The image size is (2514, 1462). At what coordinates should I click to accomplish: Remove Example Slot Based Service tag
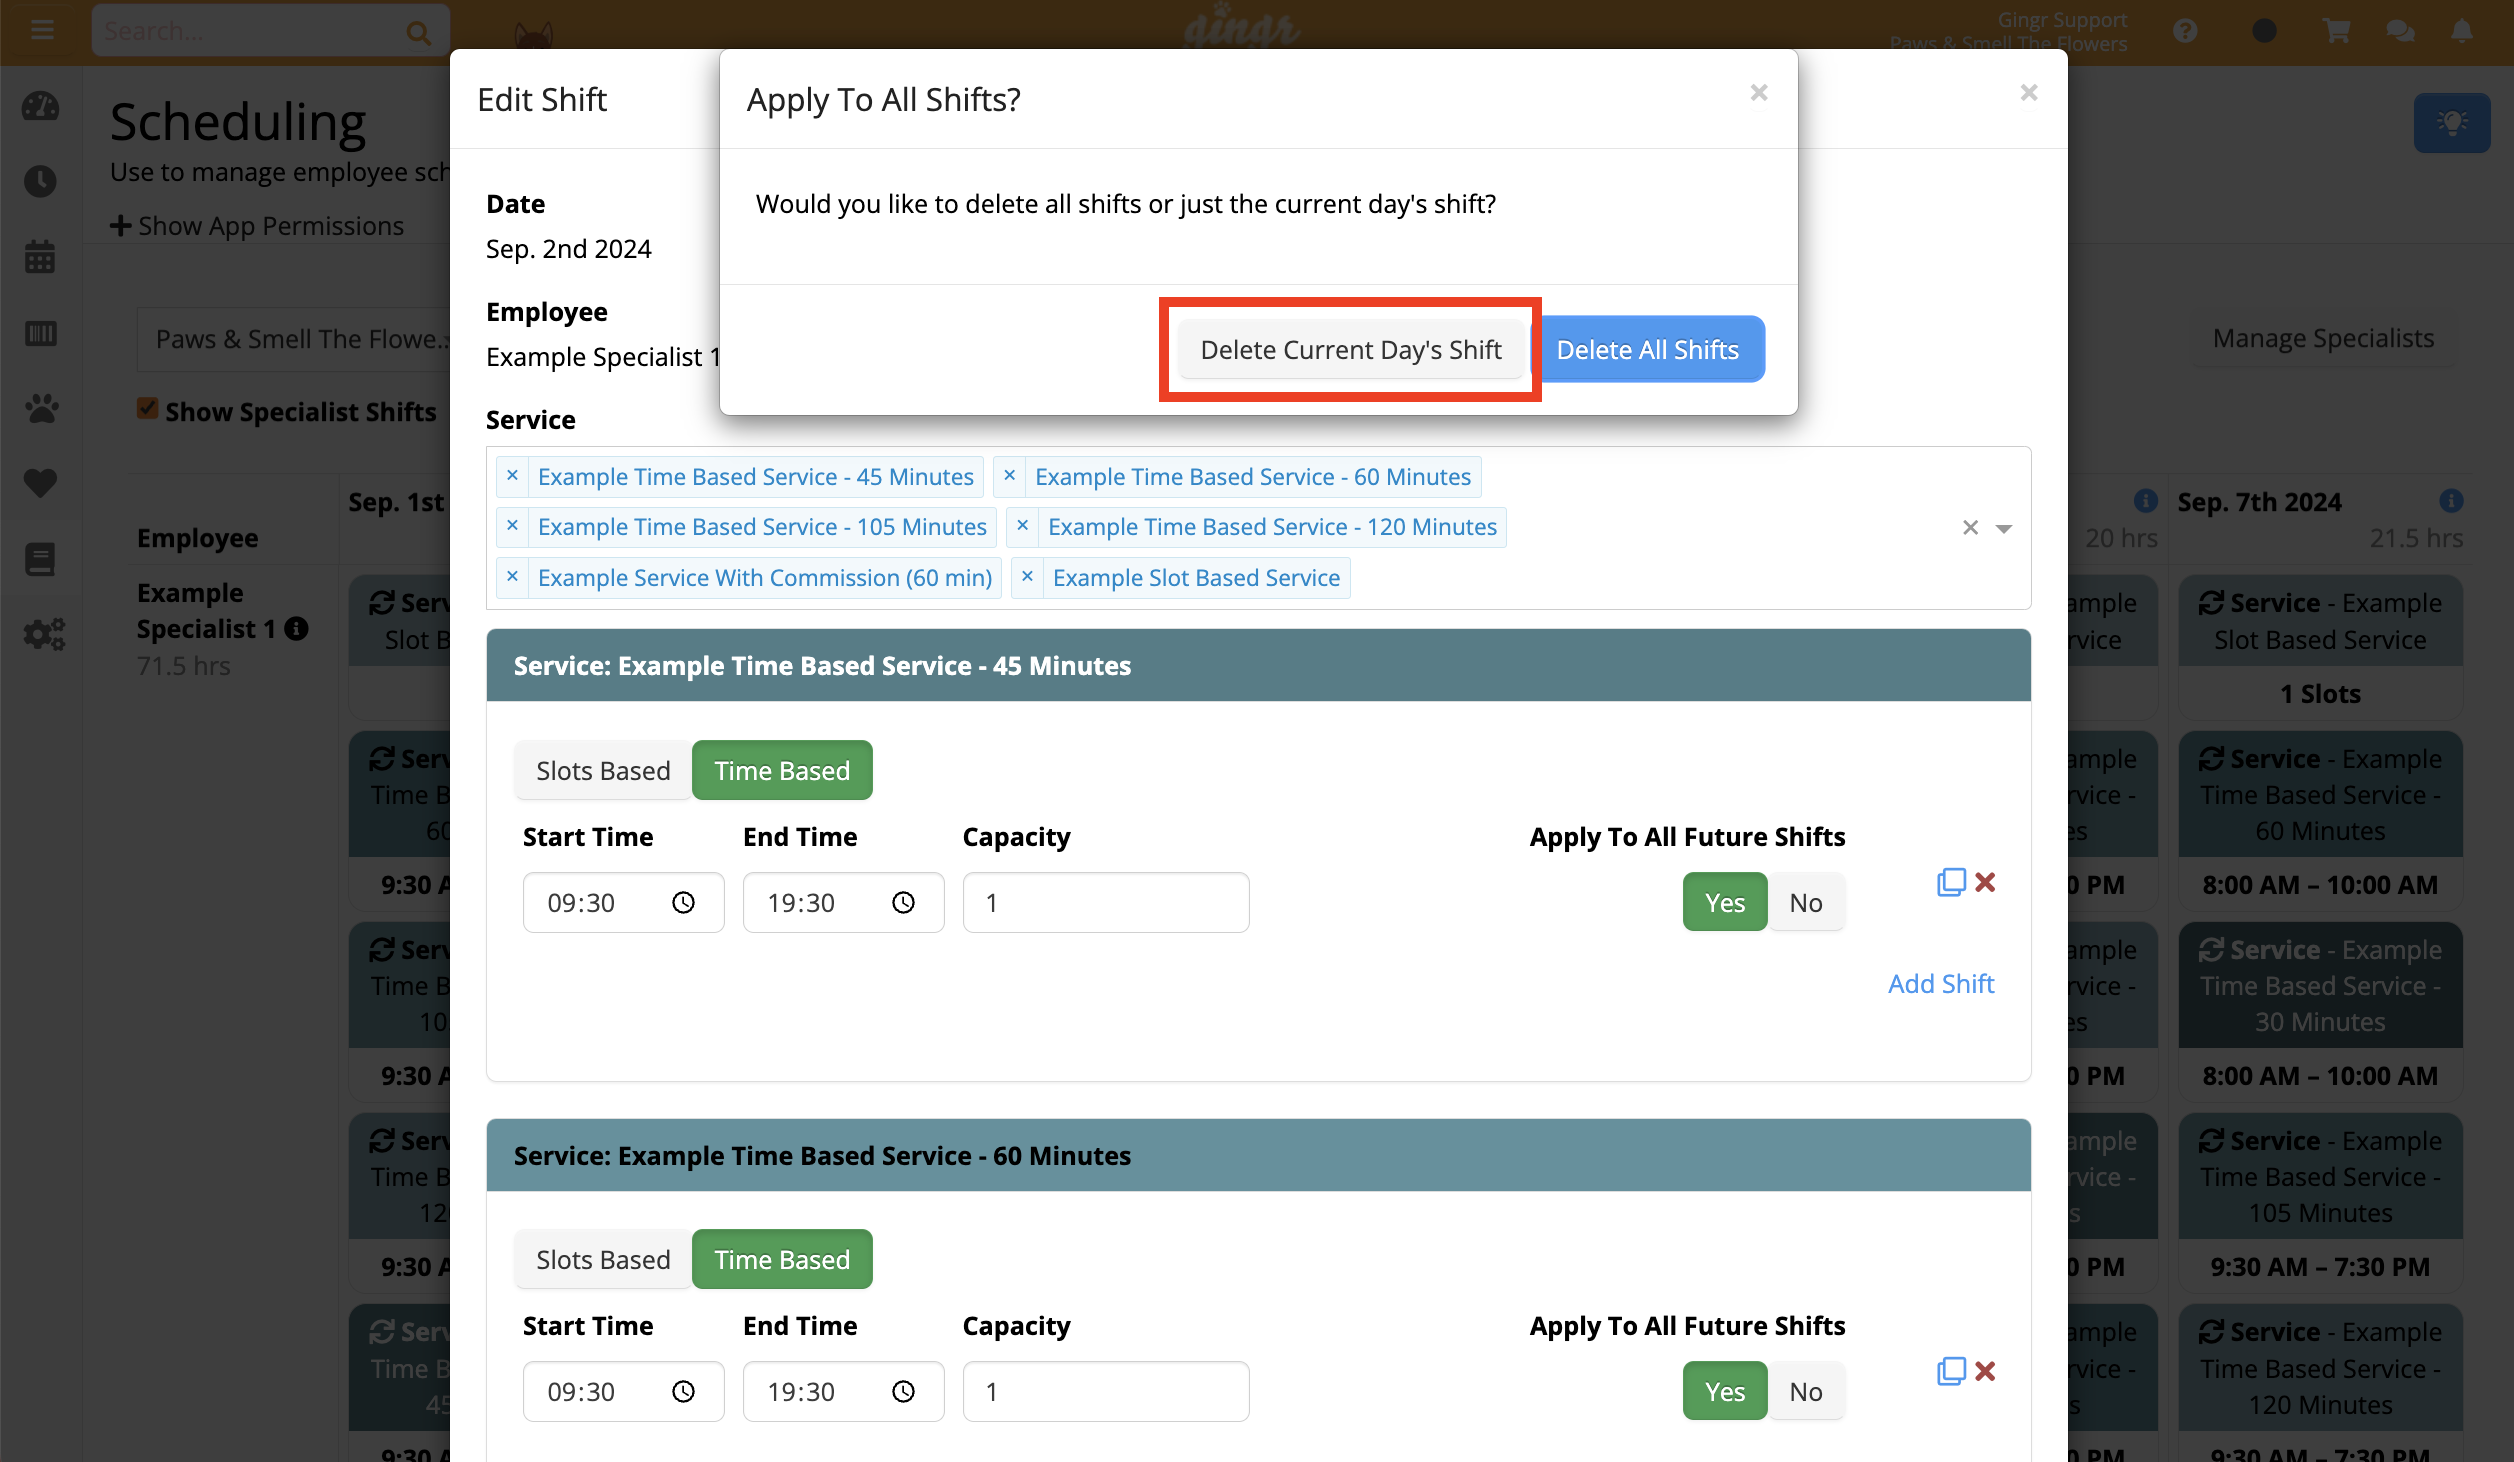point(1027,577)
